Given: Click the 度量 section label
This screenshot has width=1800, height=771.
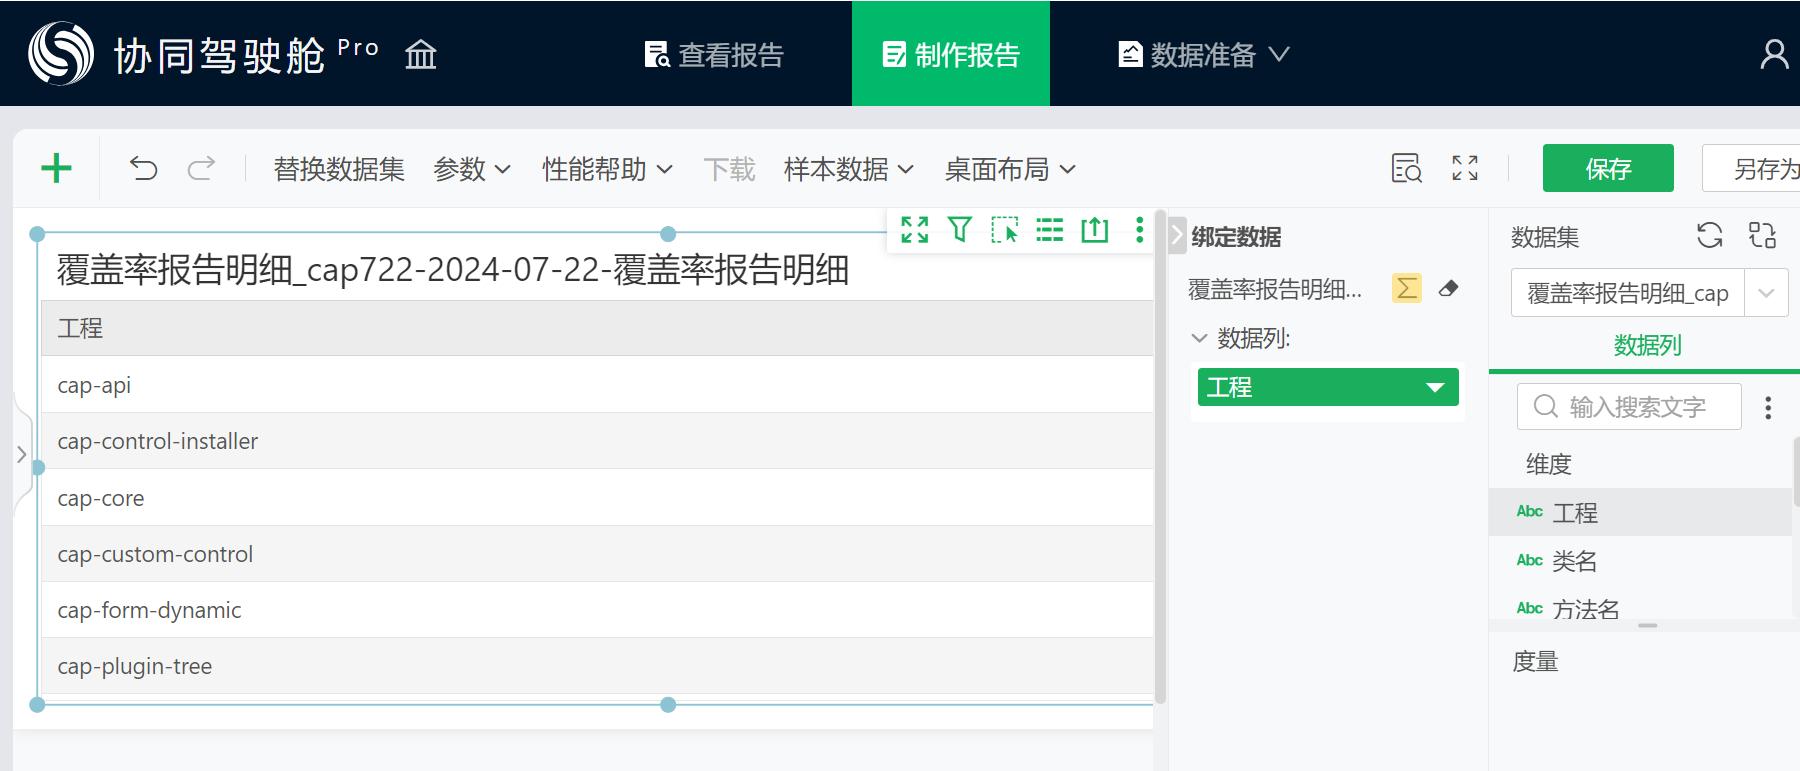Looking at the screenshot, I should pos(1535,661).
